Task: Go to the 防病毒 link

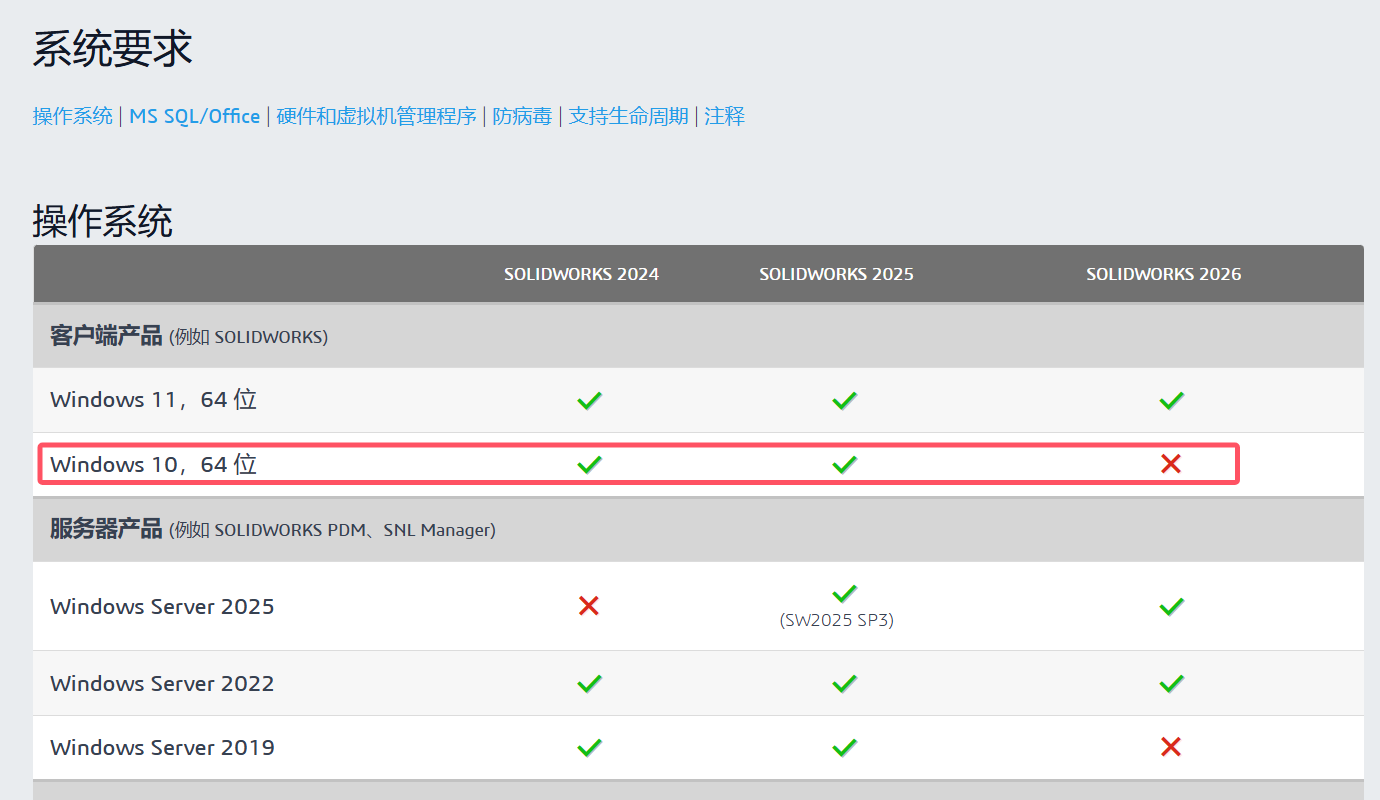Action: [523, 117]
